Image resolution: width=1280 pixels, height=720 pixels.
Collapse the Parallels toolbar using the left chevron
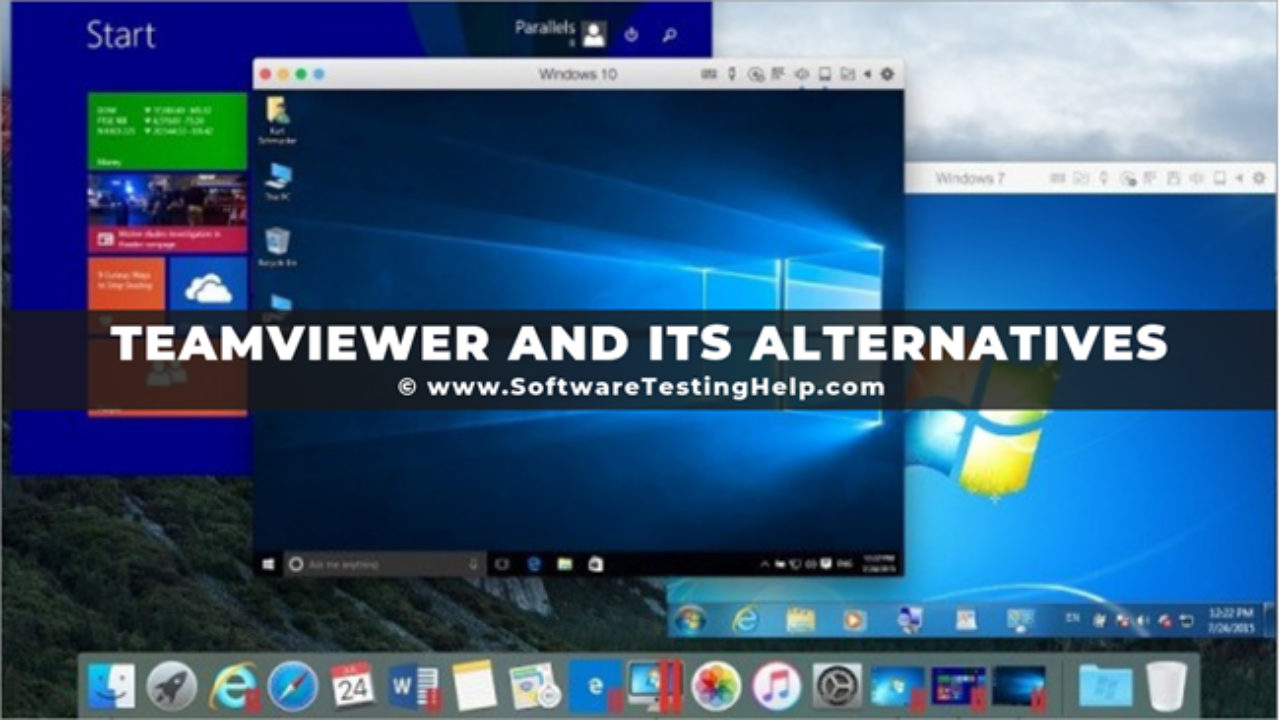(x=867, y=73)
